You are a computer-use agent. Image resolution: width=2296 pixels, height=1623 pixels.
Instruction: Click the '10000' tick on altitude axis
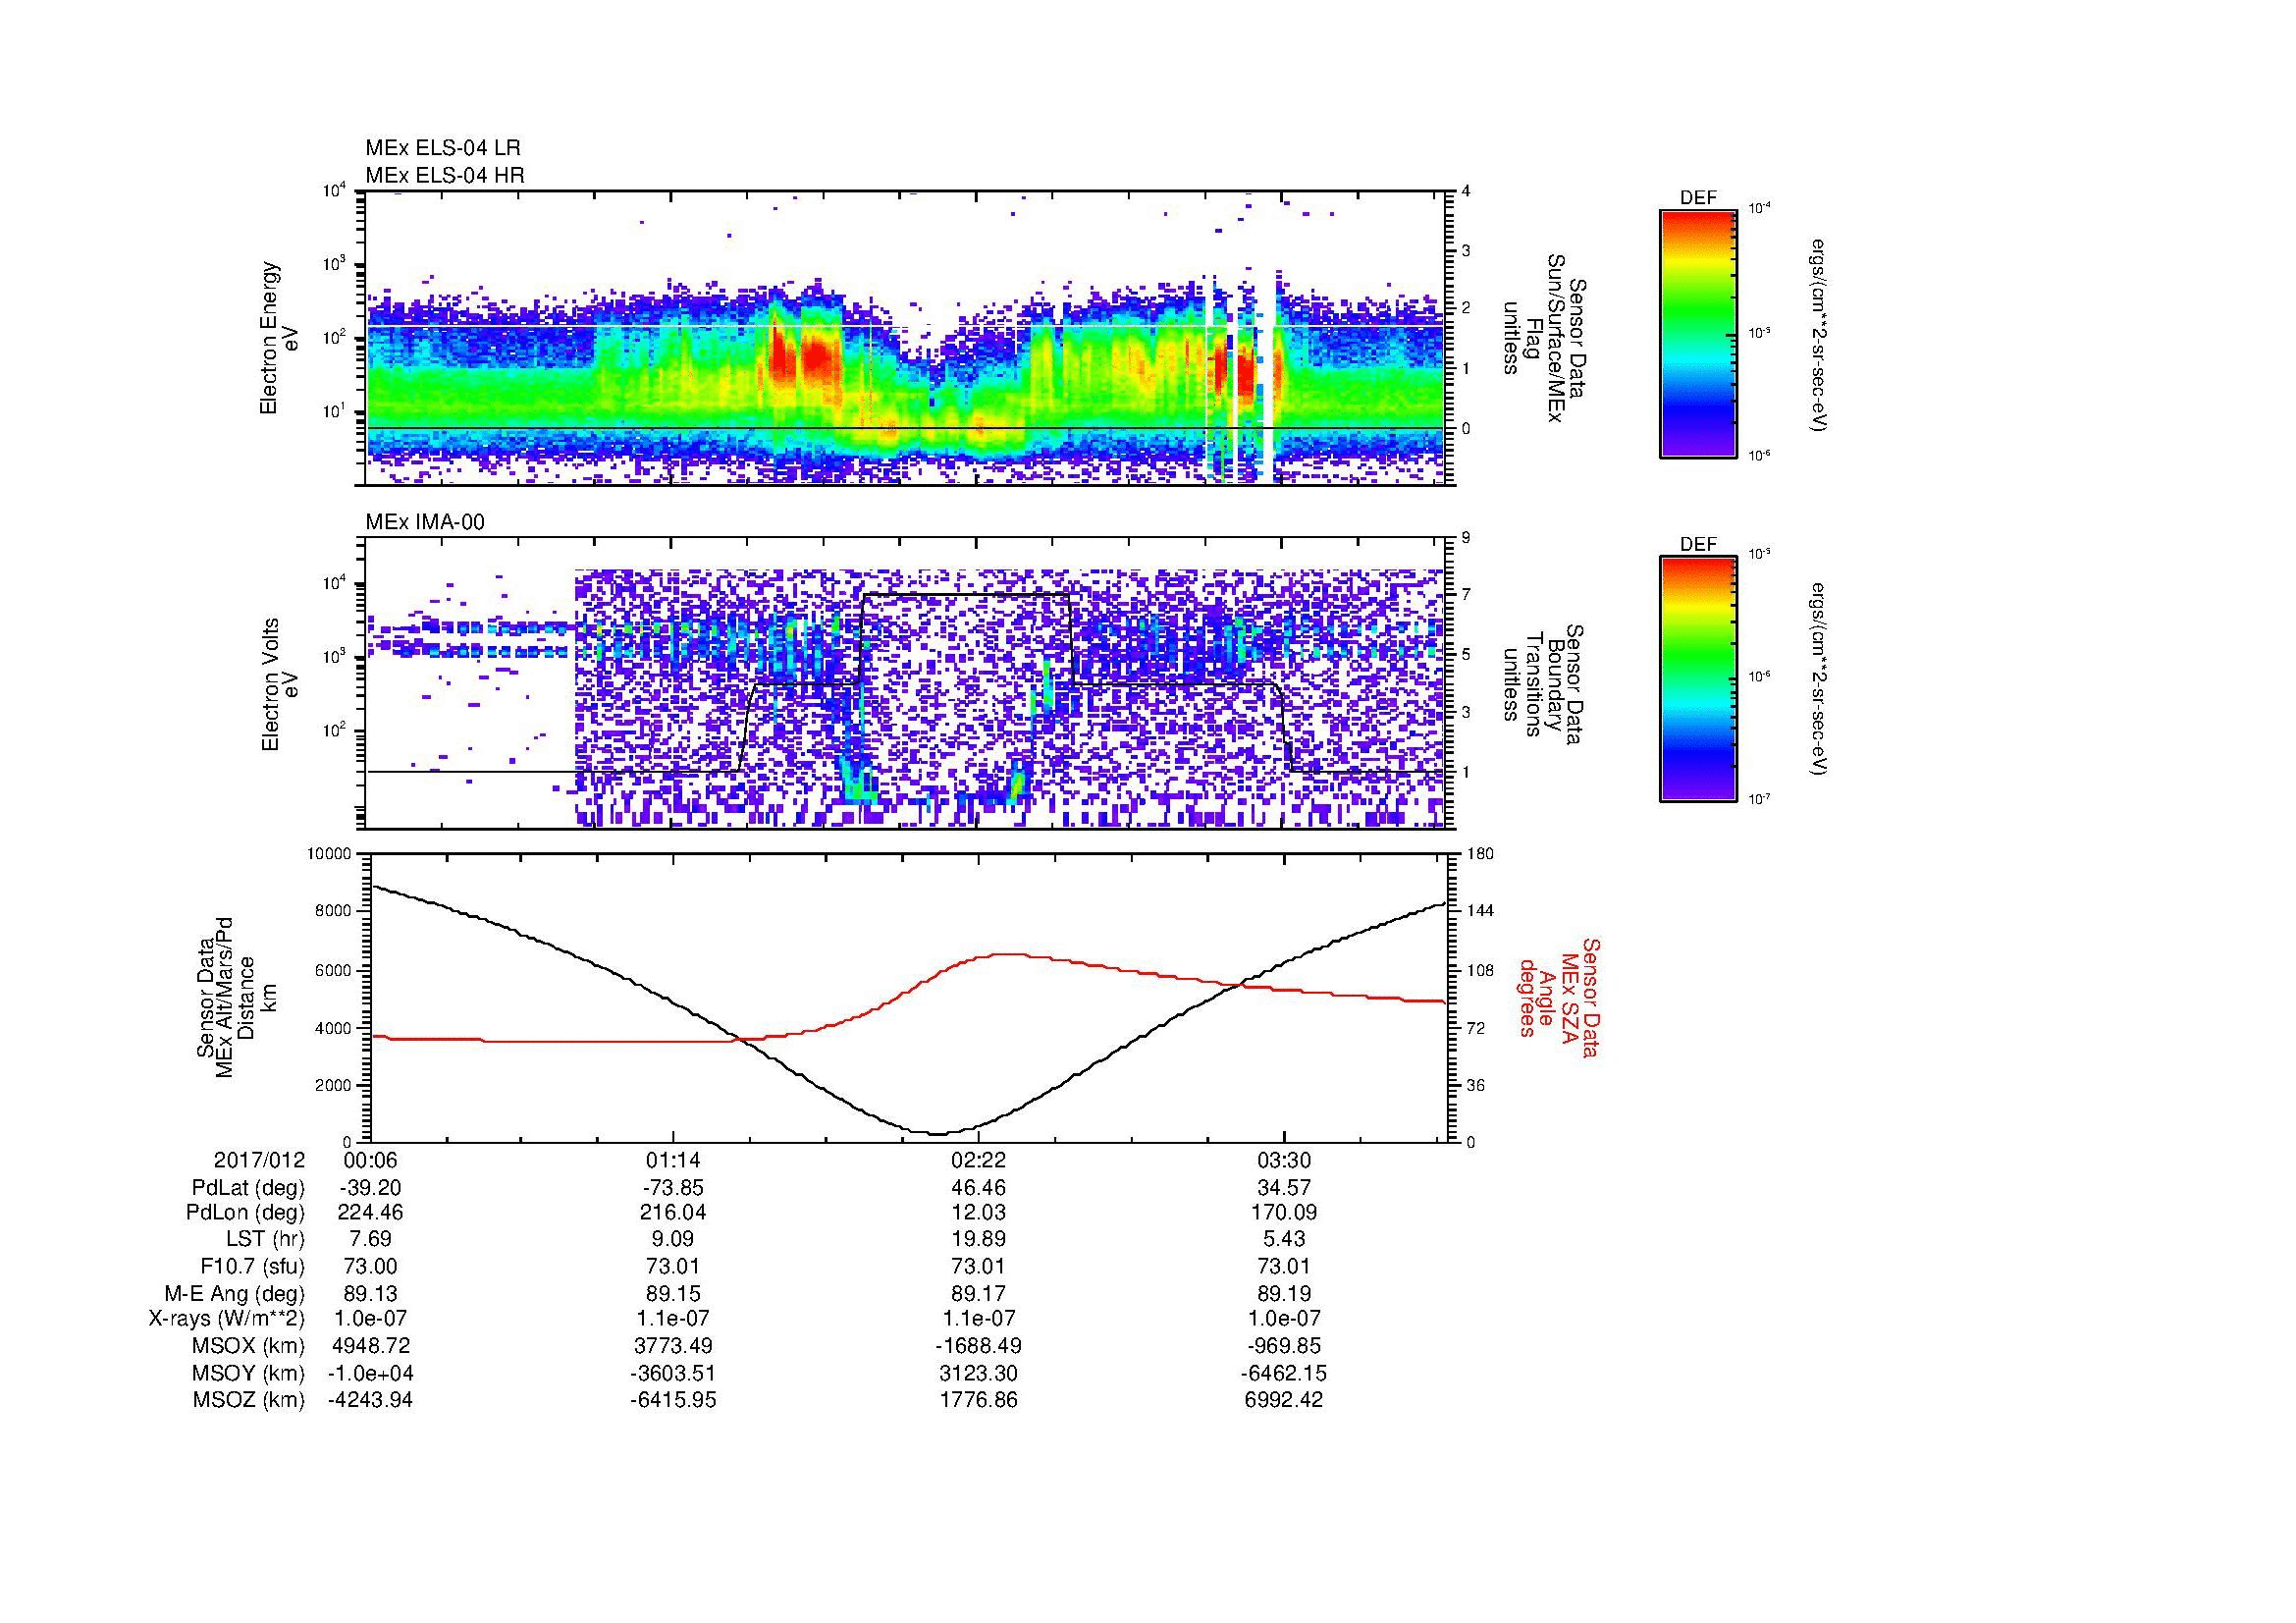[x=330, y=854]
